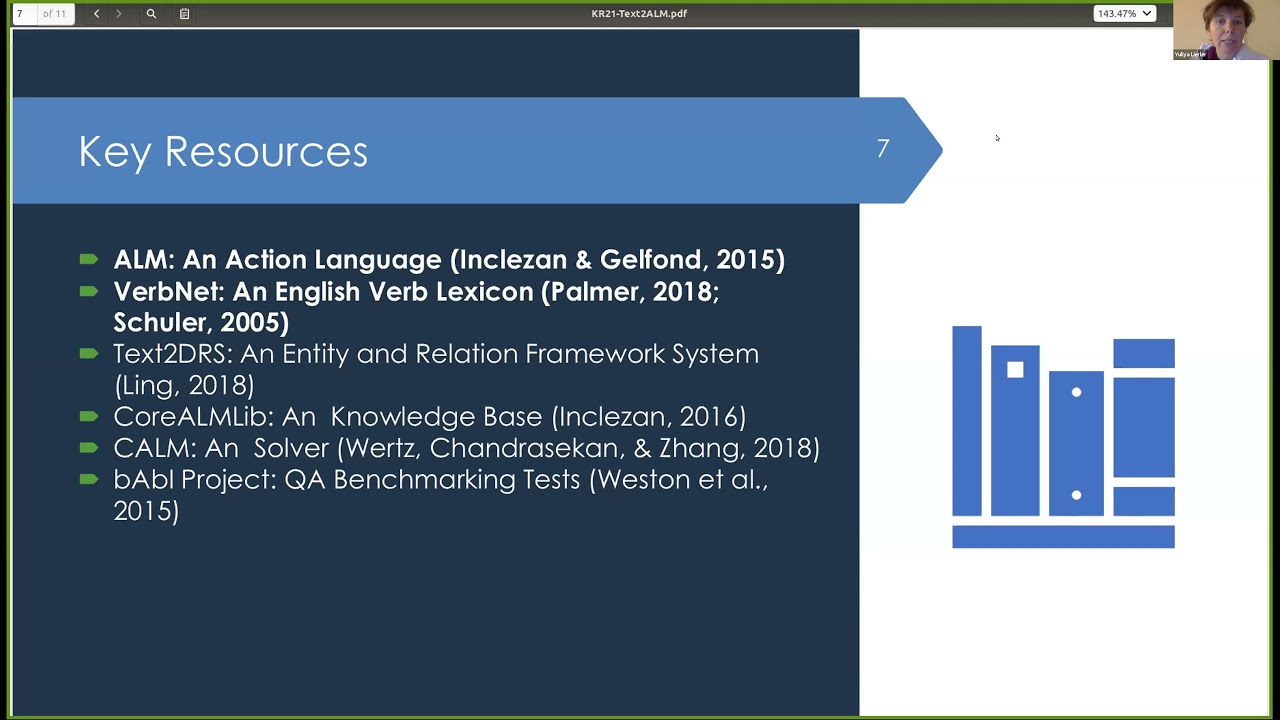Click the Key Resources slide heading
This screenshot has height=720, width=1280.
(x=223, y=152)
